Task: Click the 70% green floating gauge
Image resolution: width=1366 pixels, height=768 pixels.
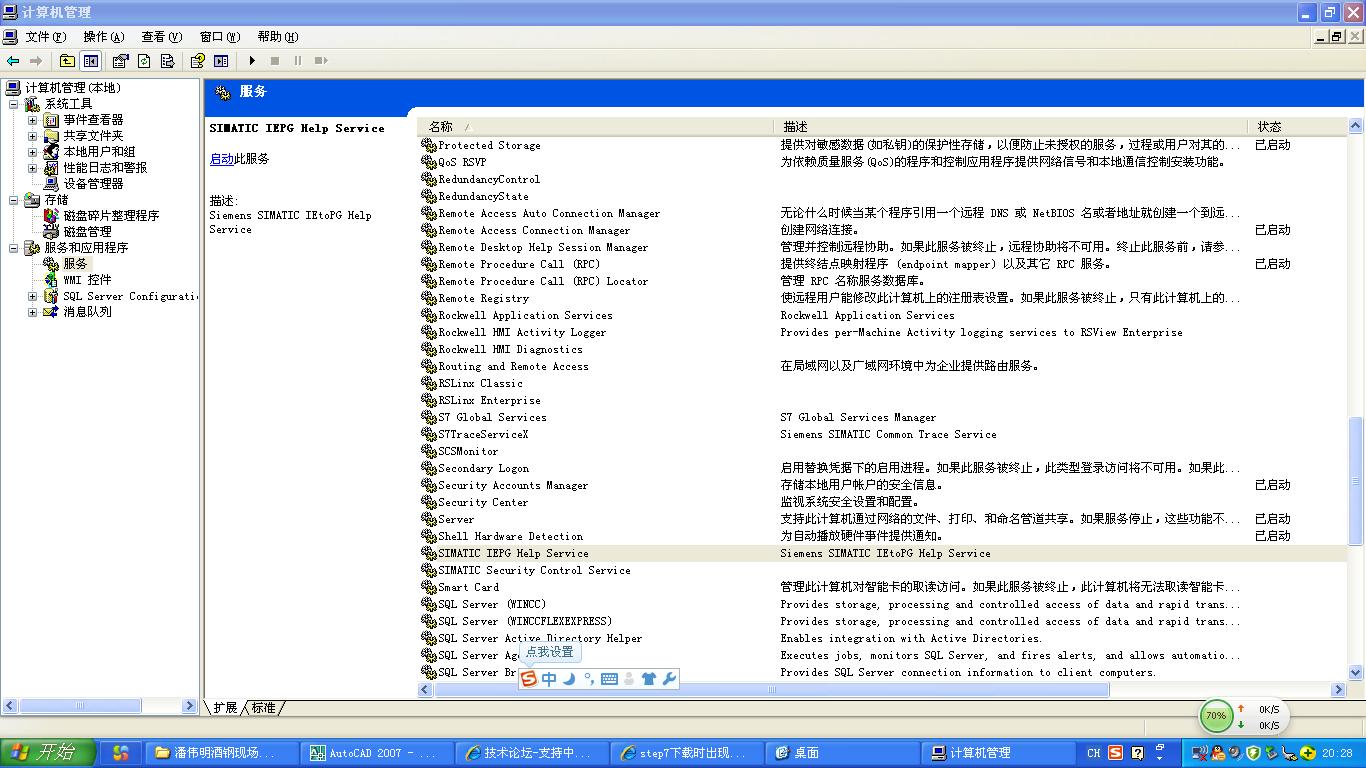Action: (1216, 716)
